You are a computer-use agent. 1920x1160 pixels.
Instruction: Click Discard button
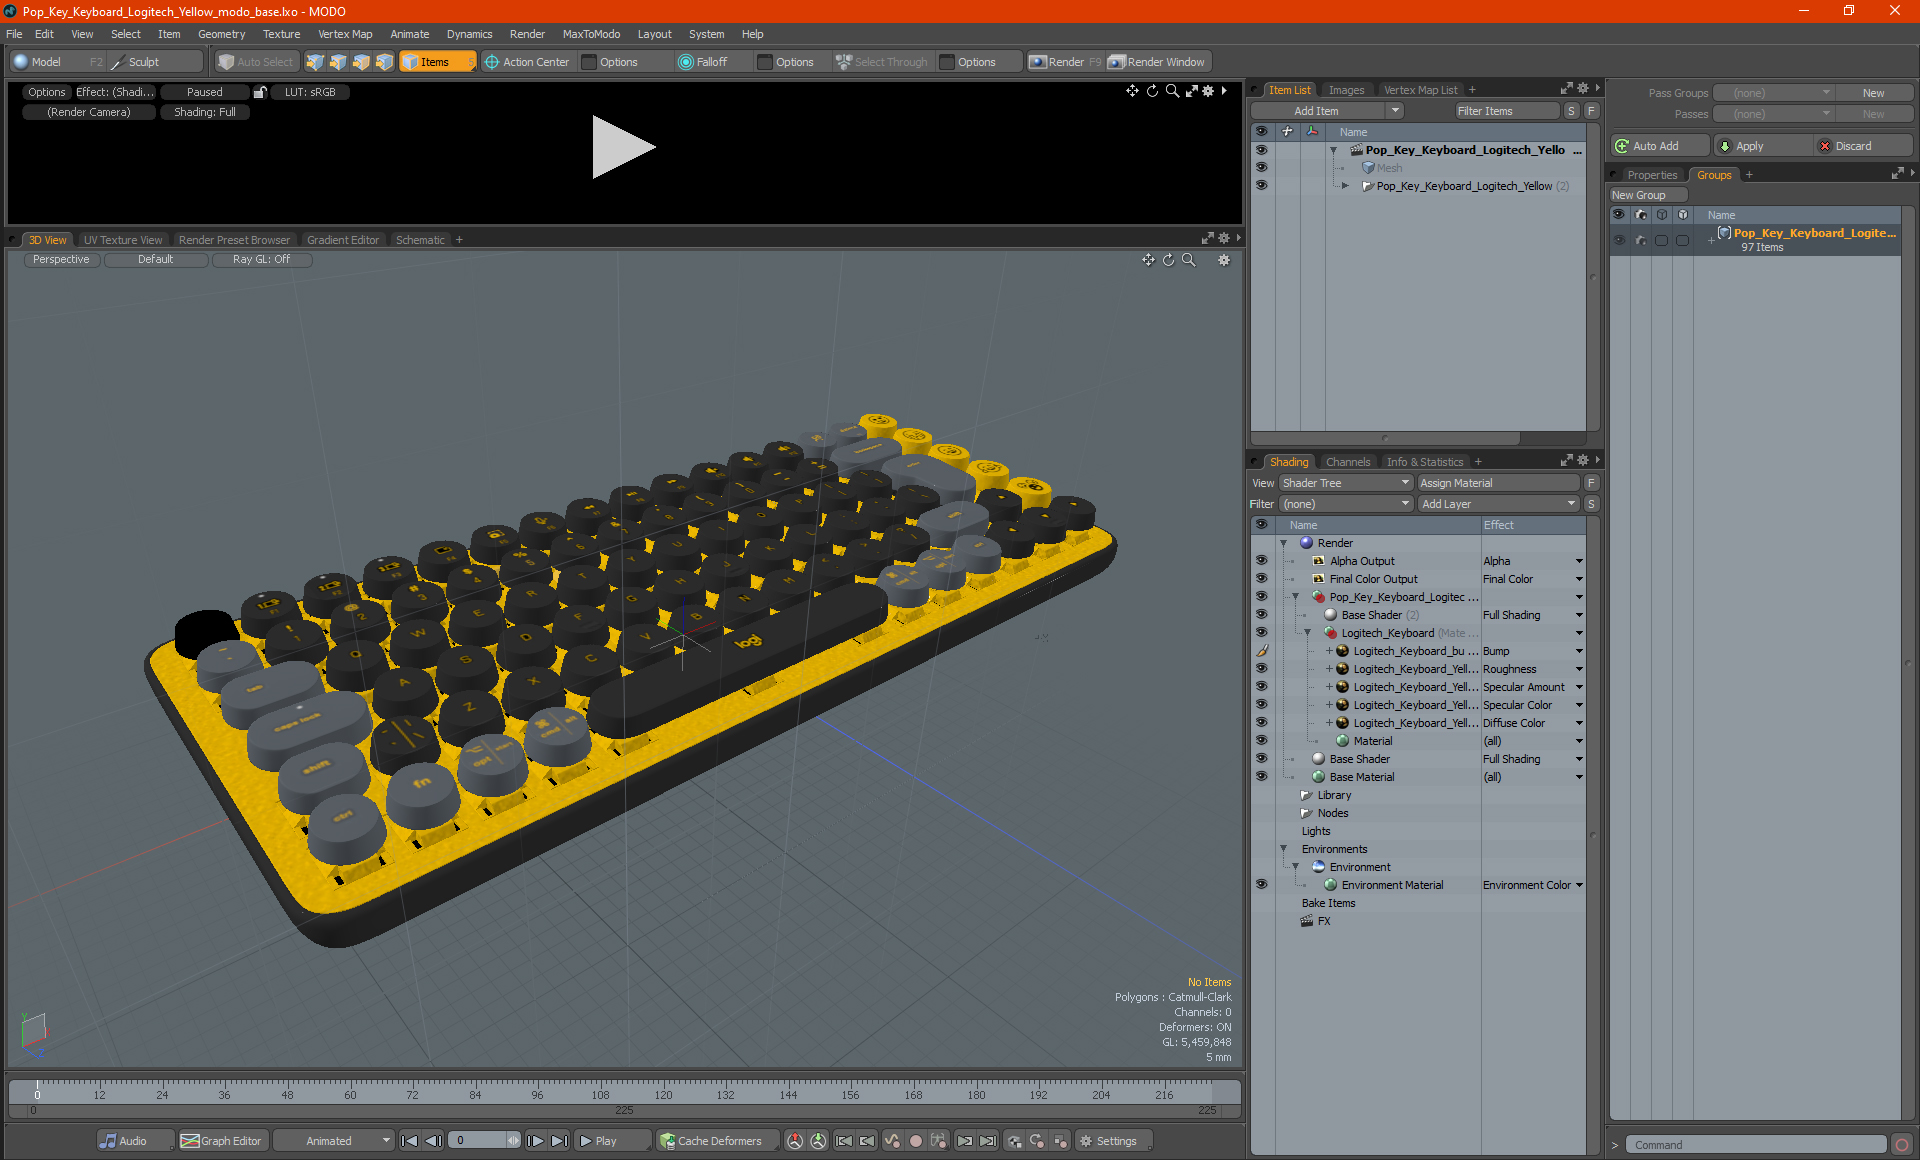coord(1862,146)
